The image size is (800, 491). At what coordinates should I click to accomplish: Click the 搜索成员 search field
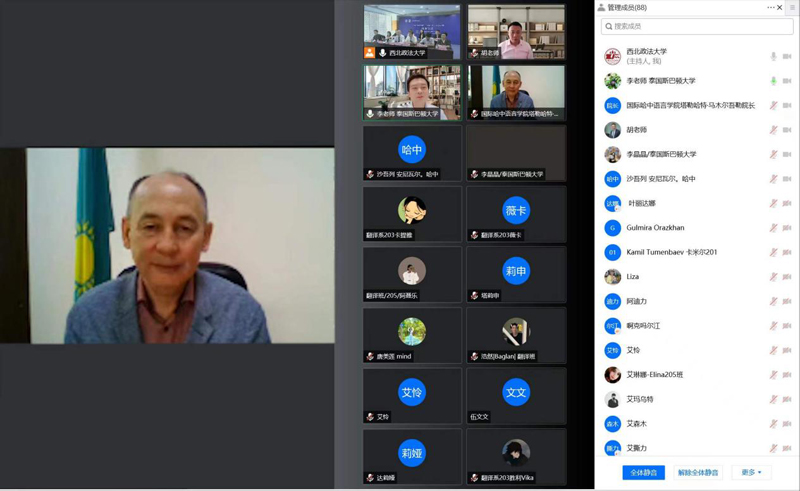coord(696,26)
